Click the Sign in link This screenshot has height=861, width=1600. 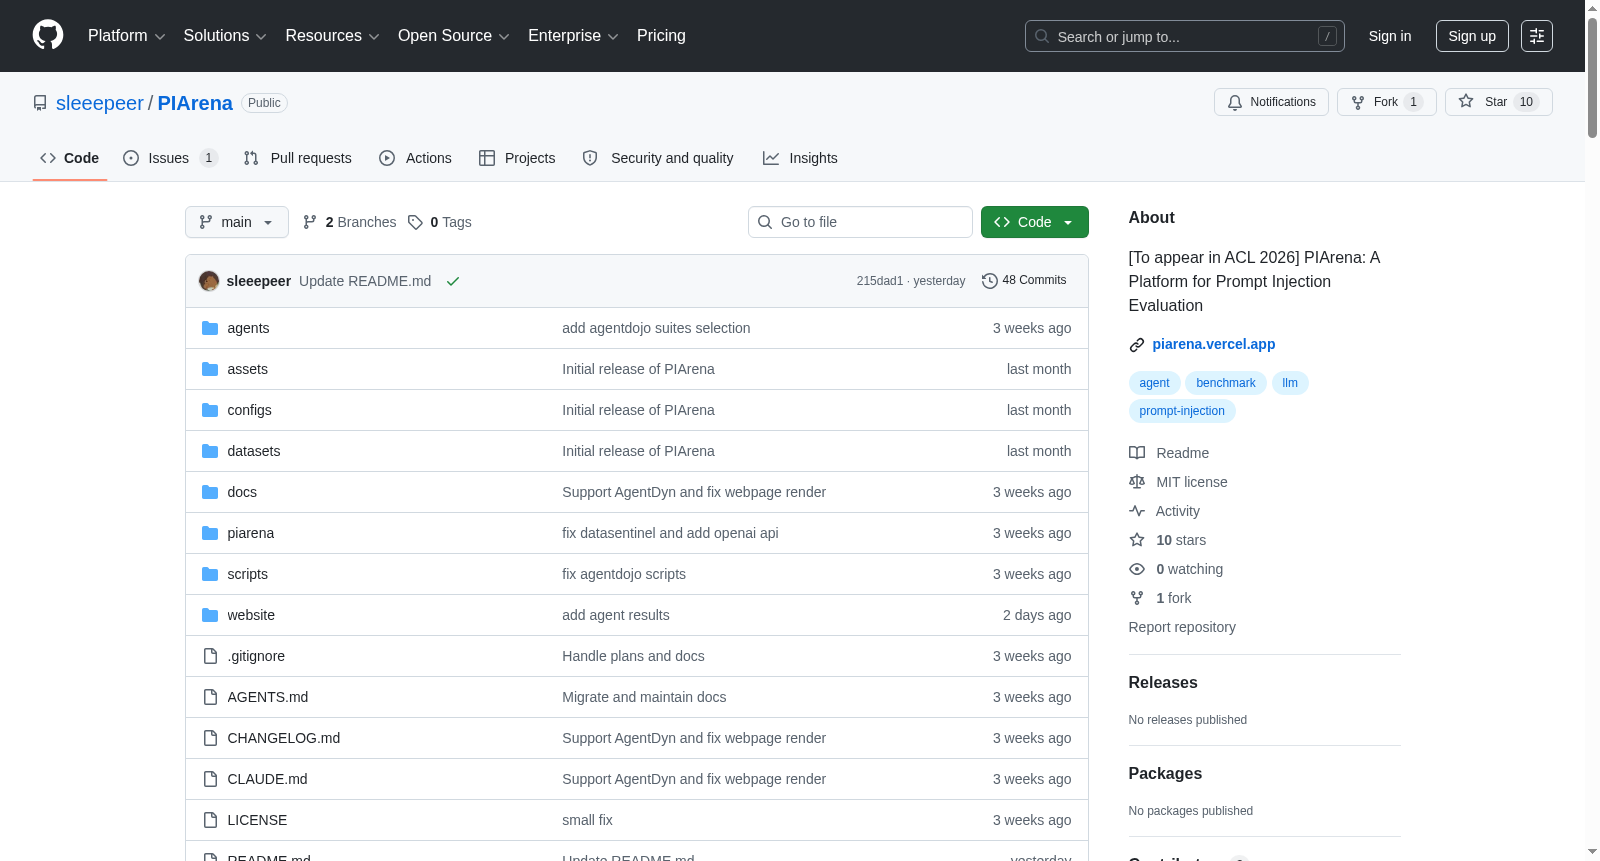point(1390,36)
